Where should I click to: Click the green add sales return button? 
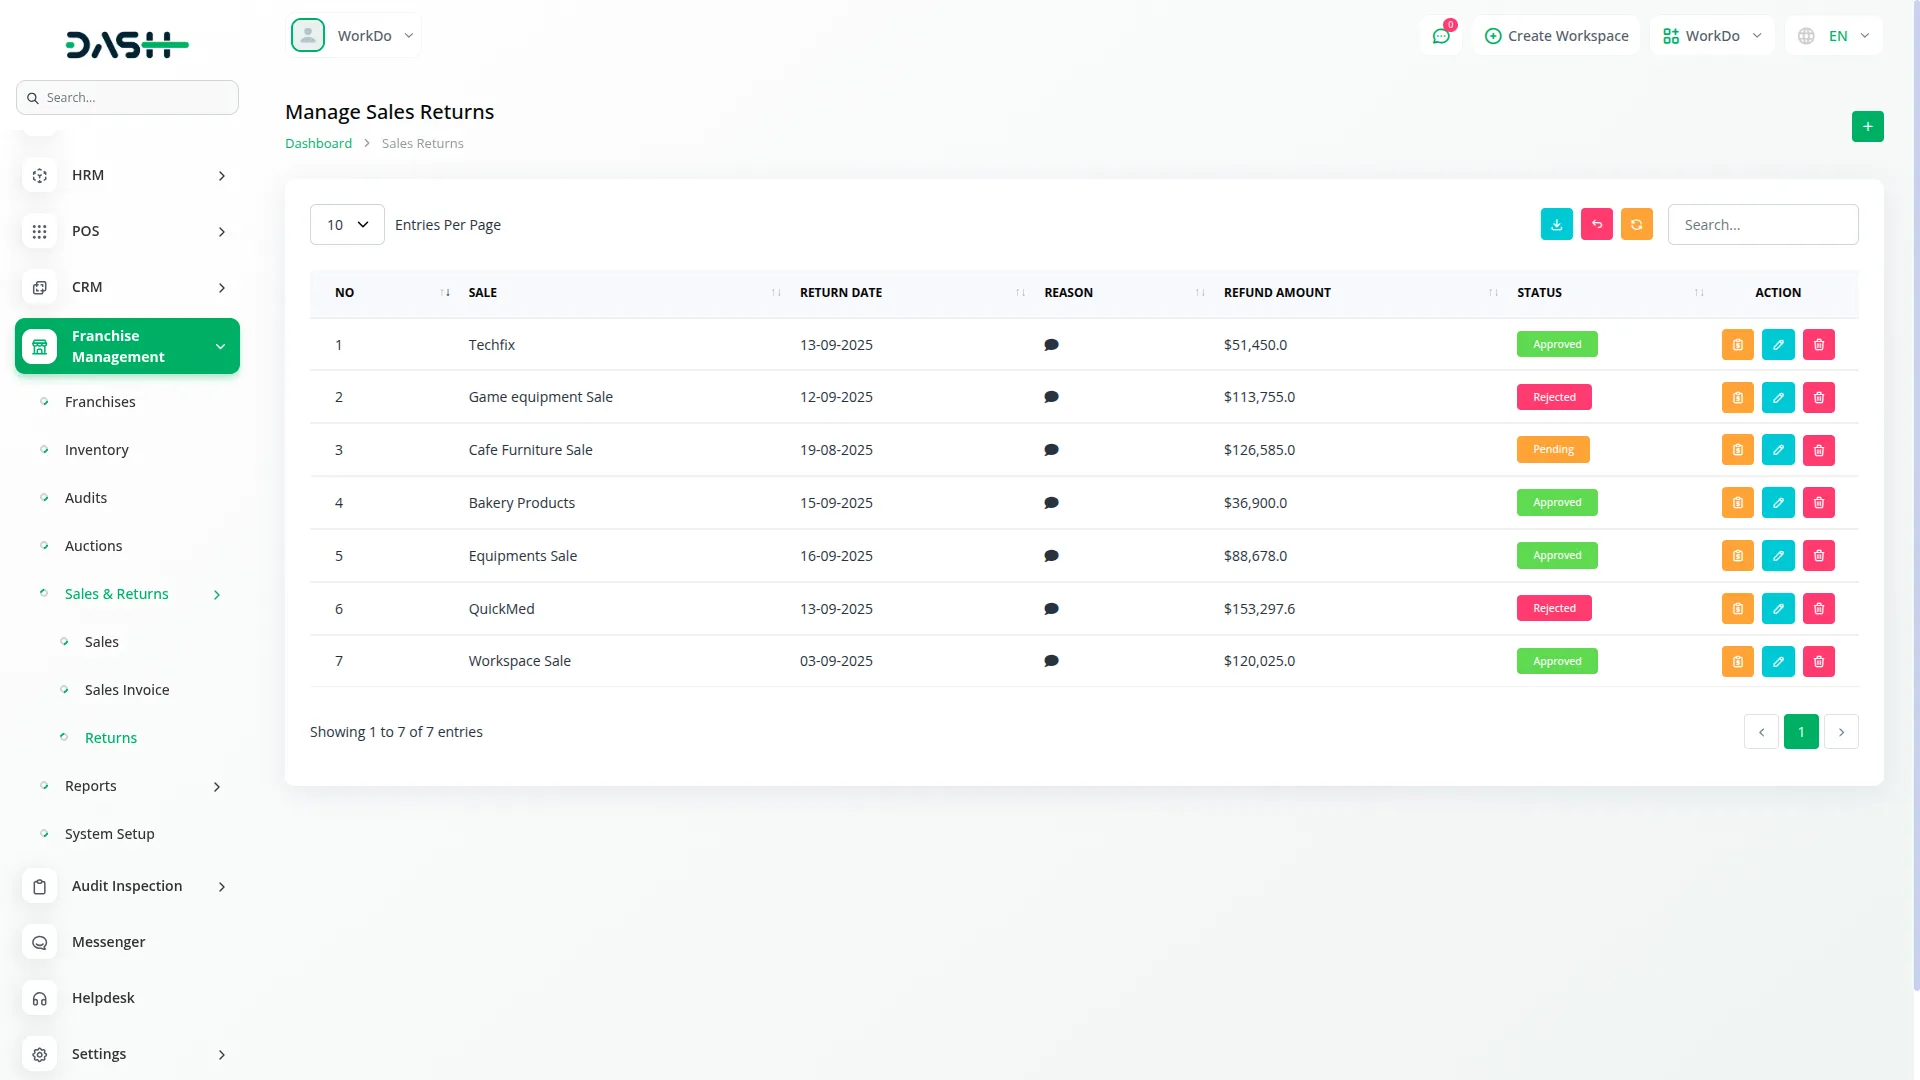1867,127
